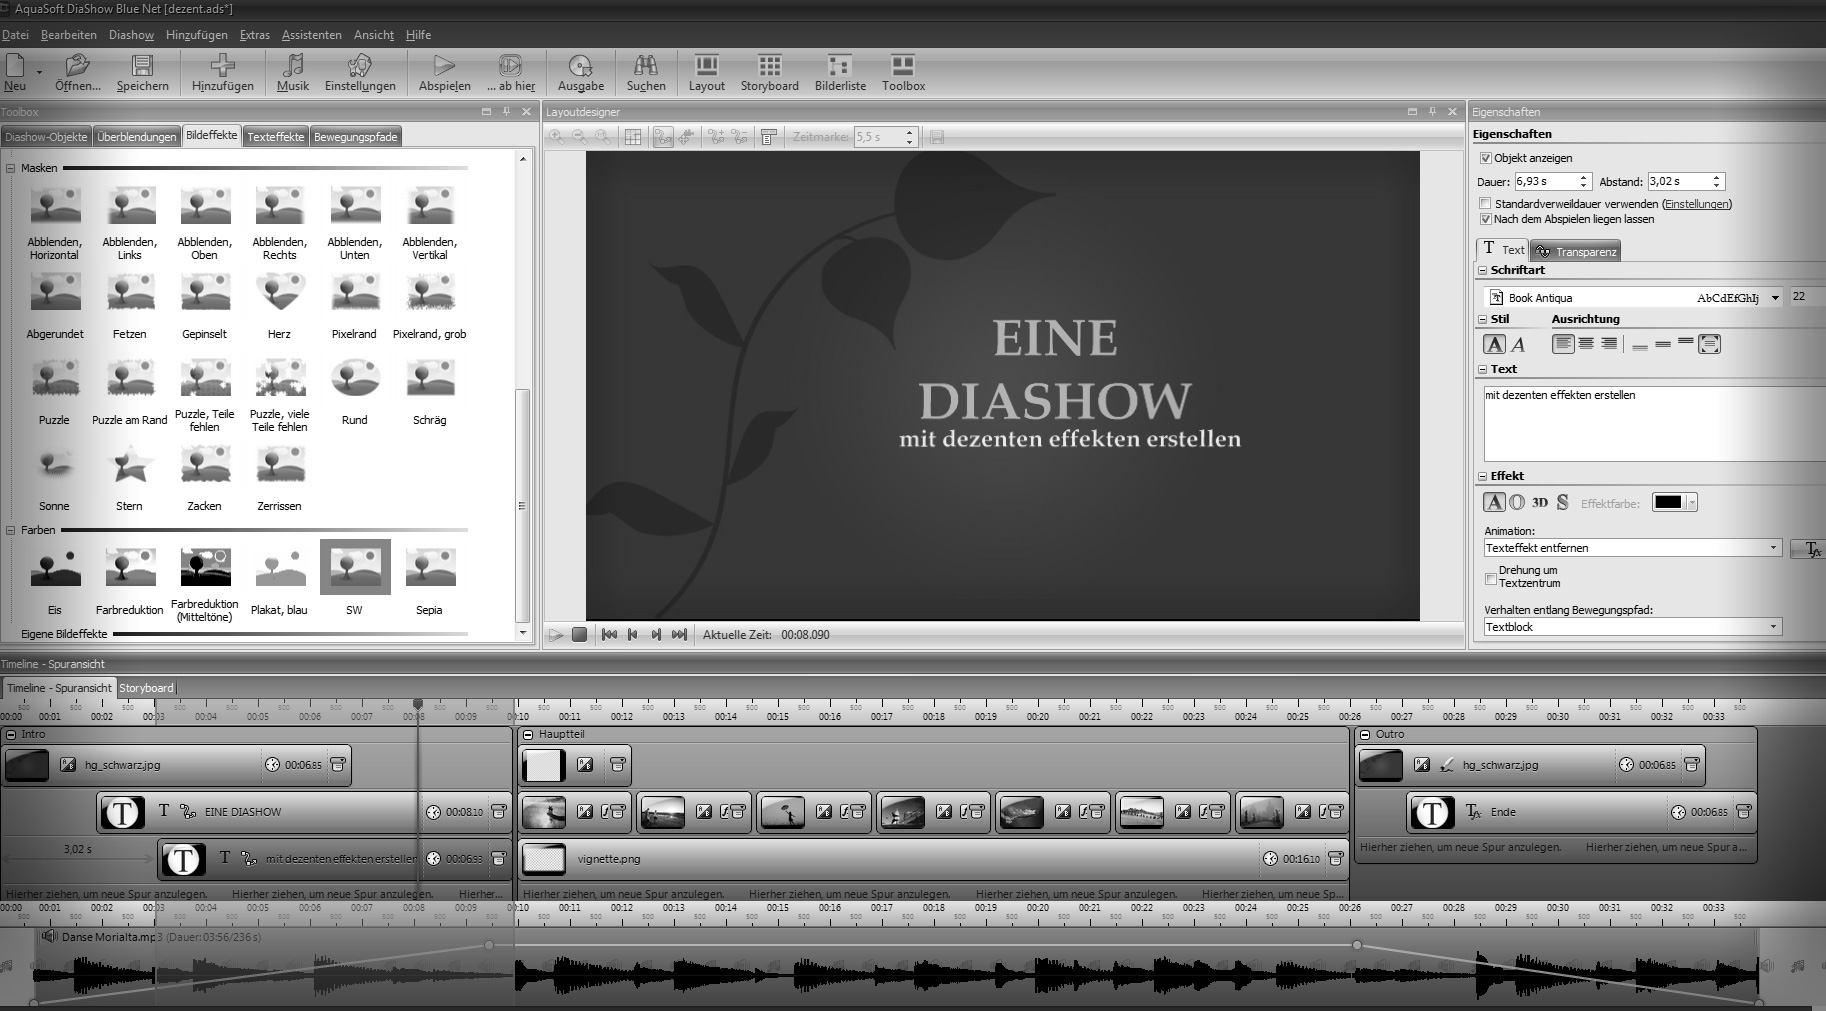Toggle the 'Objekt anzeigen' checkbox
Screen dimensions: 1826x1011
click(1486, 158)
